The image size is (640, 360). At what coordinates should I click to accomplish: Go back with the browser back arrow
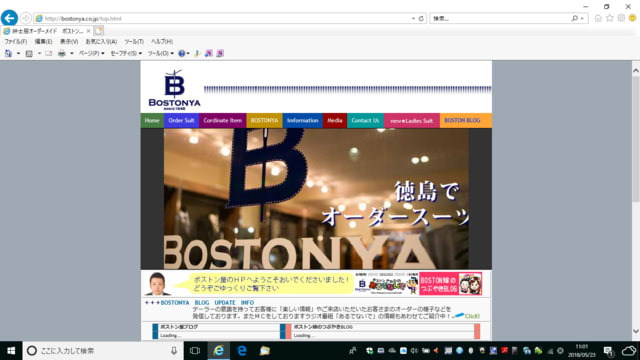9,18
